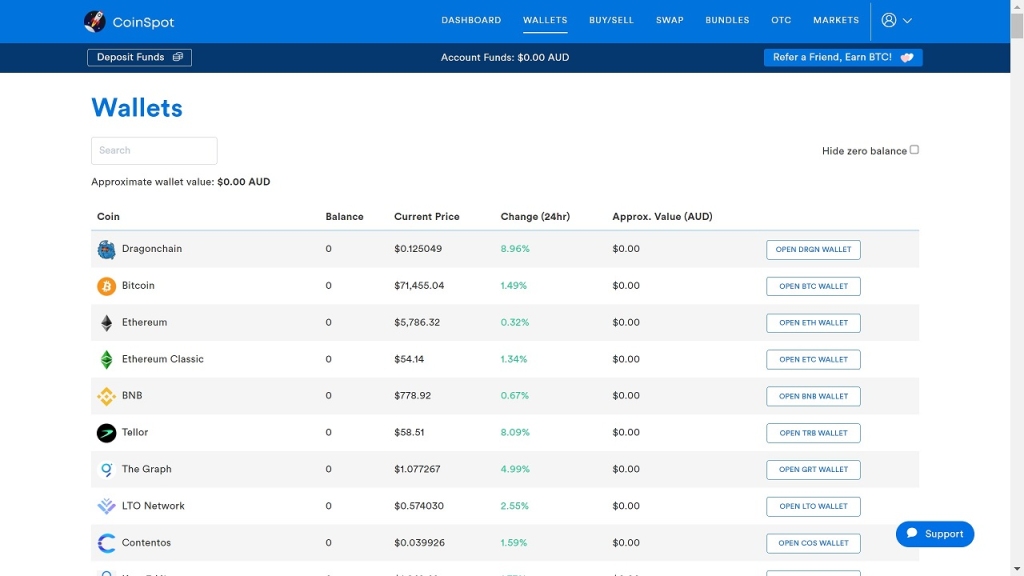
Task: Open the BNB wallet
Action: (x=813, y=396)
